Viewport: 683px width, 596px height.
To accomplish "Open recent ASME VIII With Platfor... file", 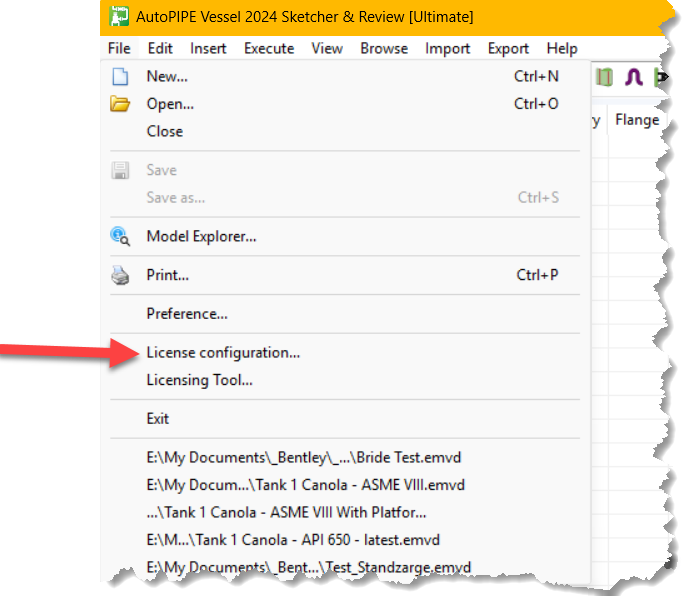I will click(345, 513).
